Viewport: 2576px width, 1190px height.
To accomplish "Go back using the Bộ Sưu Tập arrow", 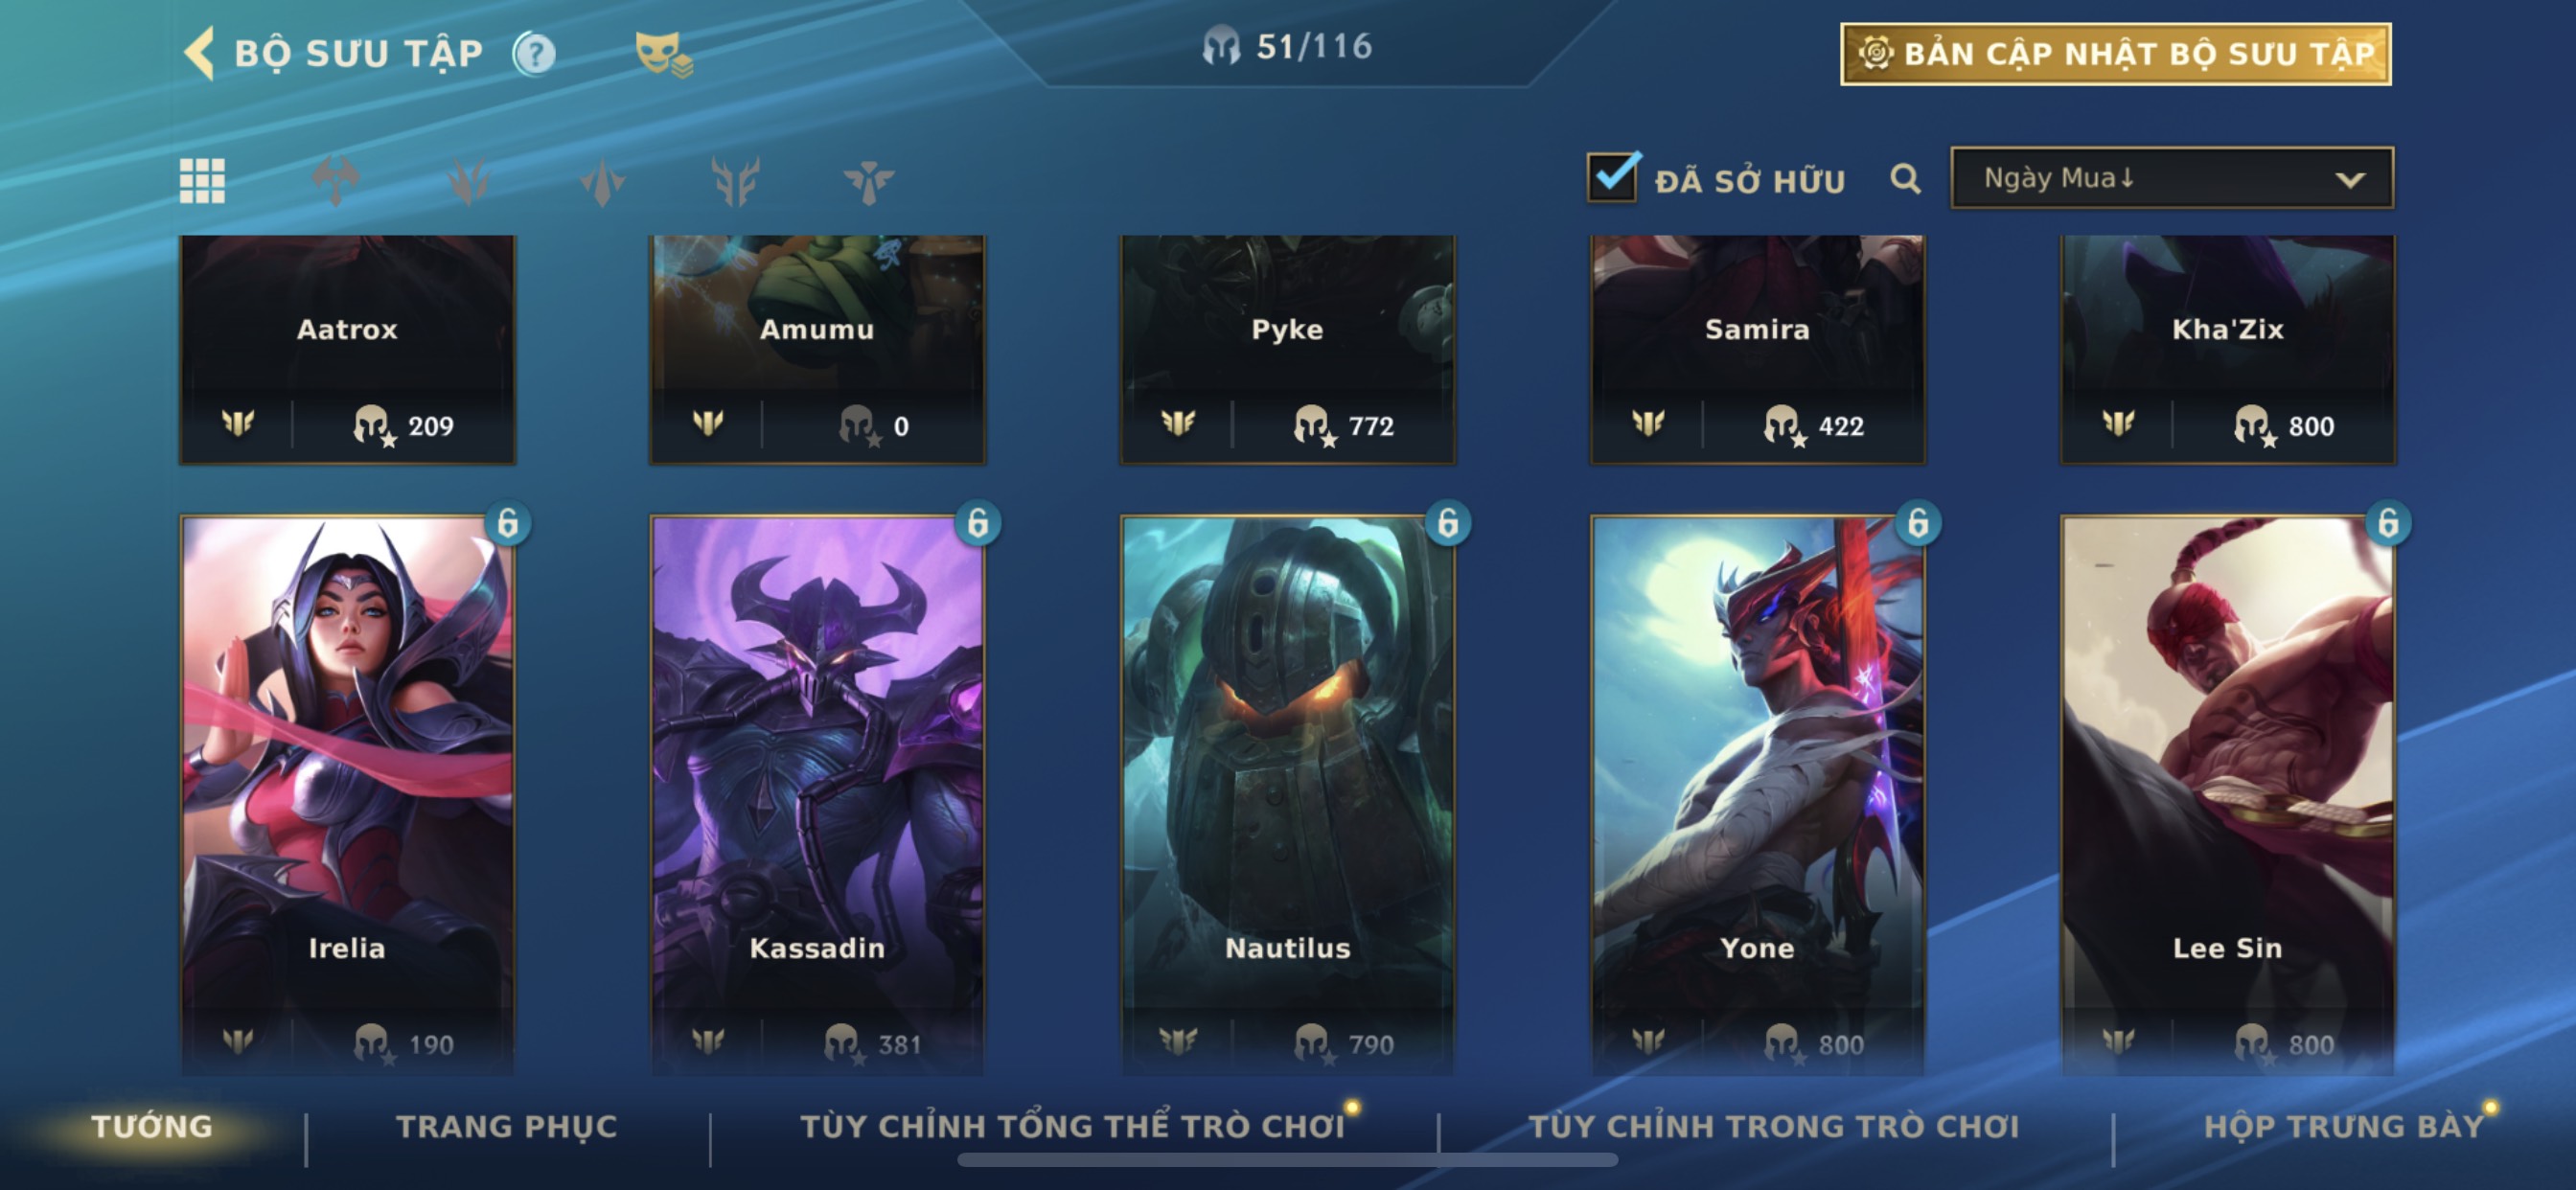I will [200, 53].
